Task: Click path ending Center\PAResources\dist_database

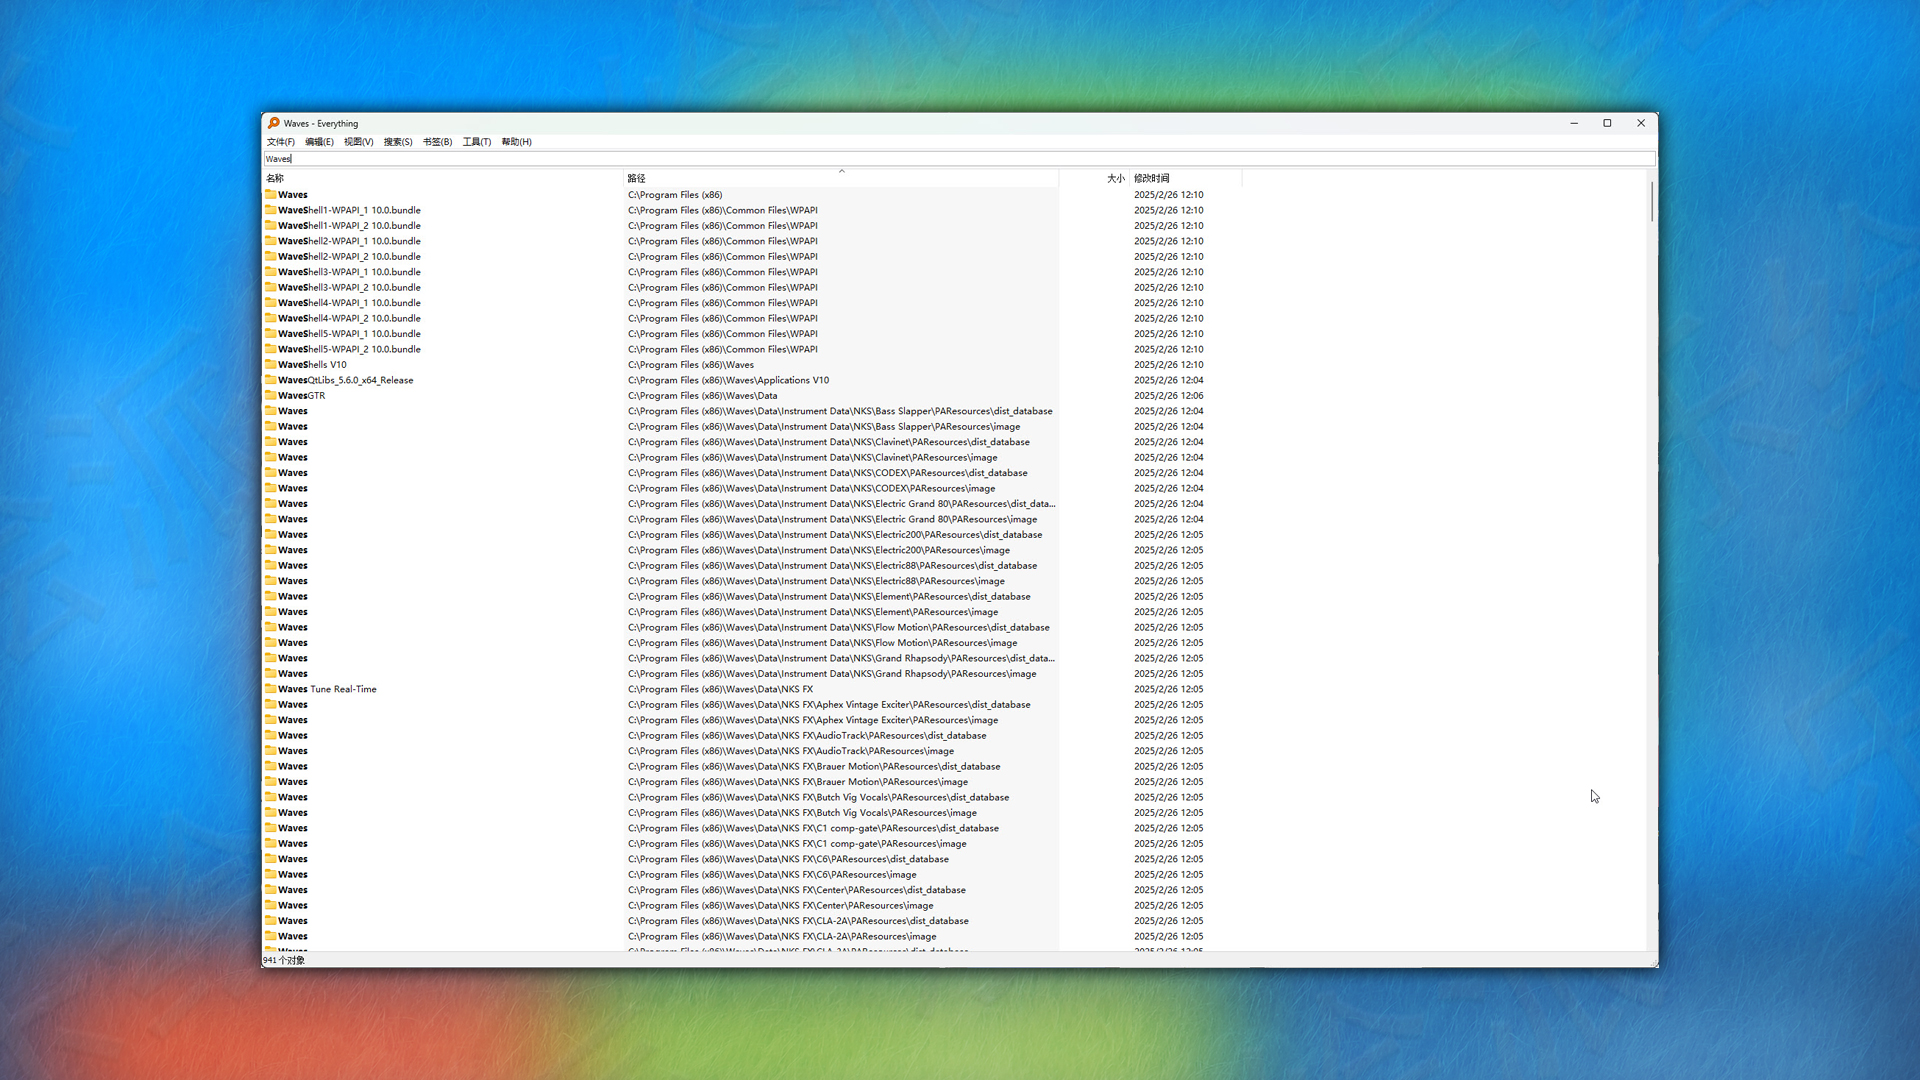Action: (797, 890)
